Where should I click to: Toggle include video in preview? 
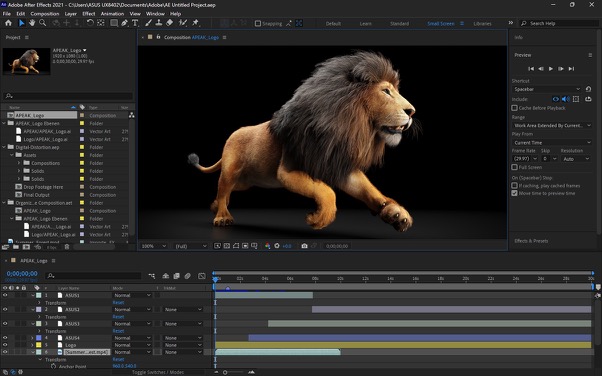point(556,99)
